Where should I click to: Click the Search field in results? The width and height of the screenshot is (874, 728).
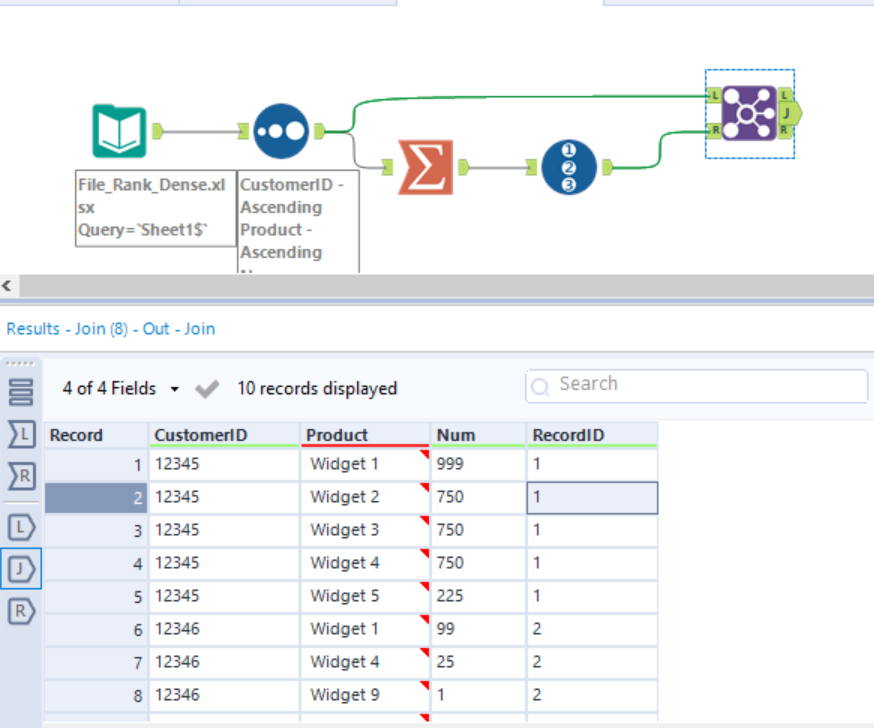point(696,385)
